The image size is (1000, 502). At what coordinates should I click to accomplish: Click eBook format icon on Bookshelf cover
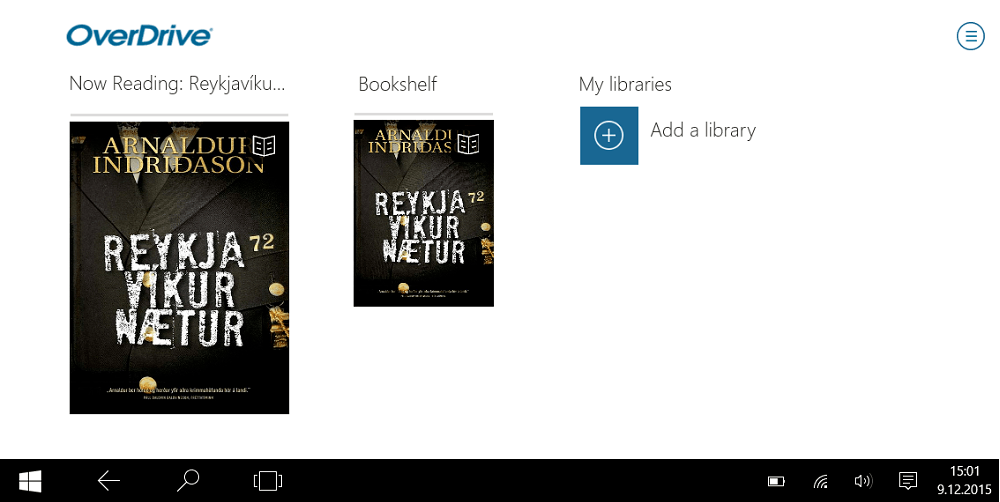(469, 144)
